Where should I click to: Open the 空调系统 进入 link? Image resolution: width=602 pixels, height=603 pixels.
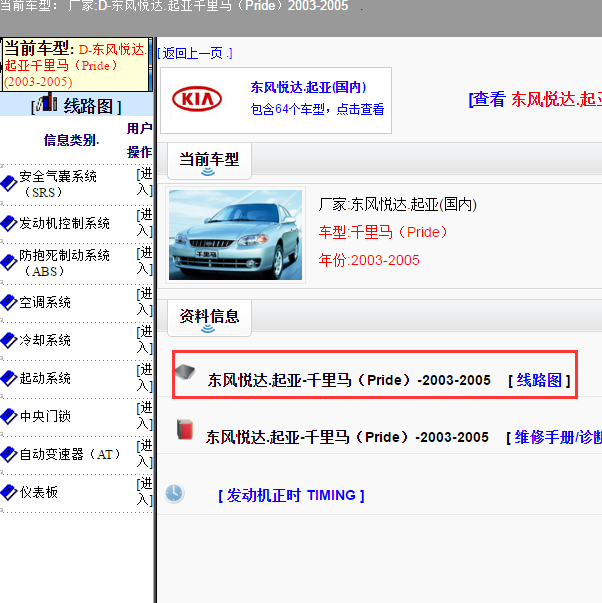tap(145, 302)
